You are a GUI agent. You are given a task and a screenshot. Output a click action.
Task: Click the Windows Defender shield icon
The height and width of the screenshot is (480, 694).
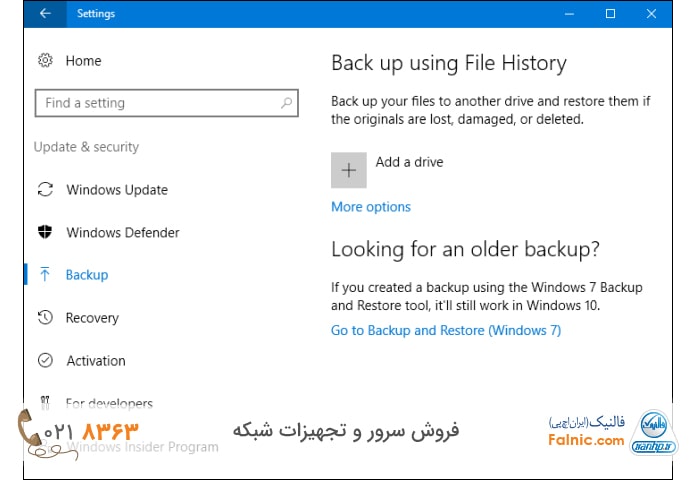(x=45, y=233)
